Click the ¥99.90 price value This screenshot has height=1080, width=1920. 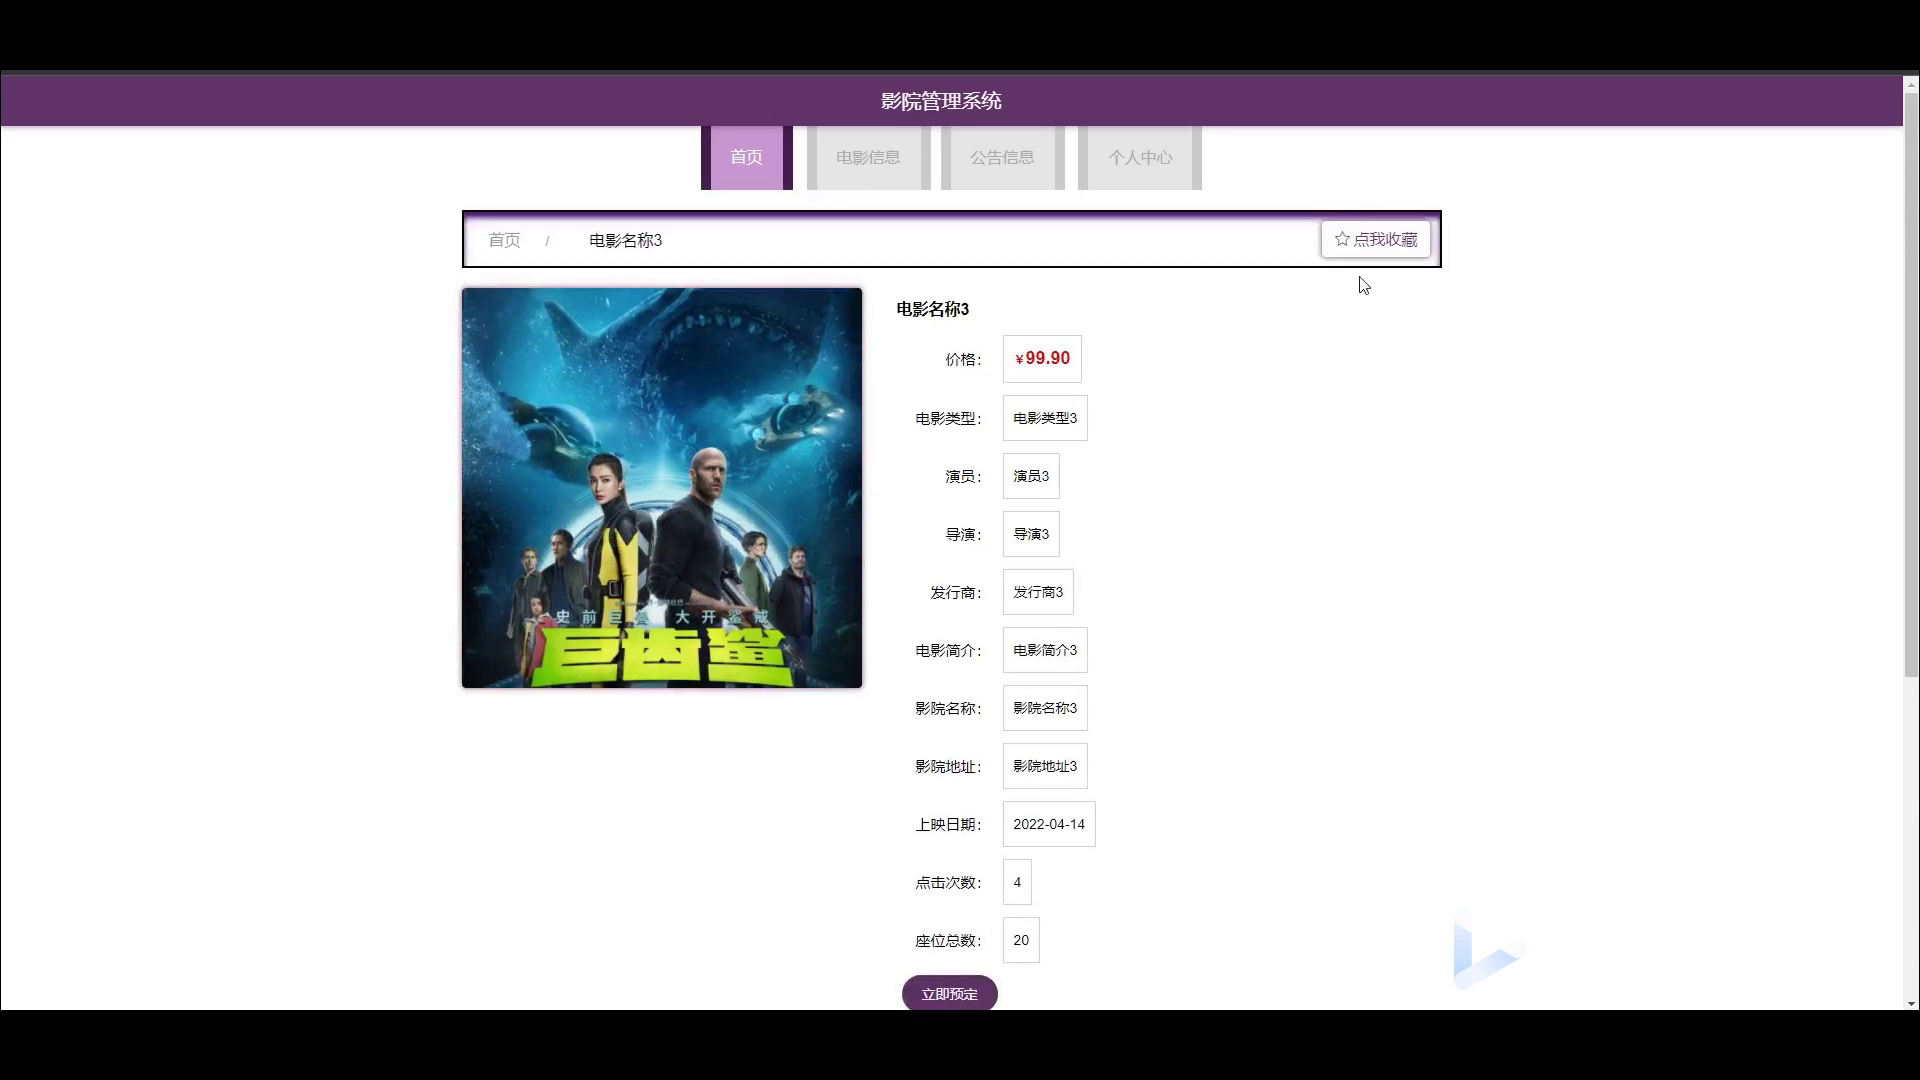click(x=1042, y=359)
